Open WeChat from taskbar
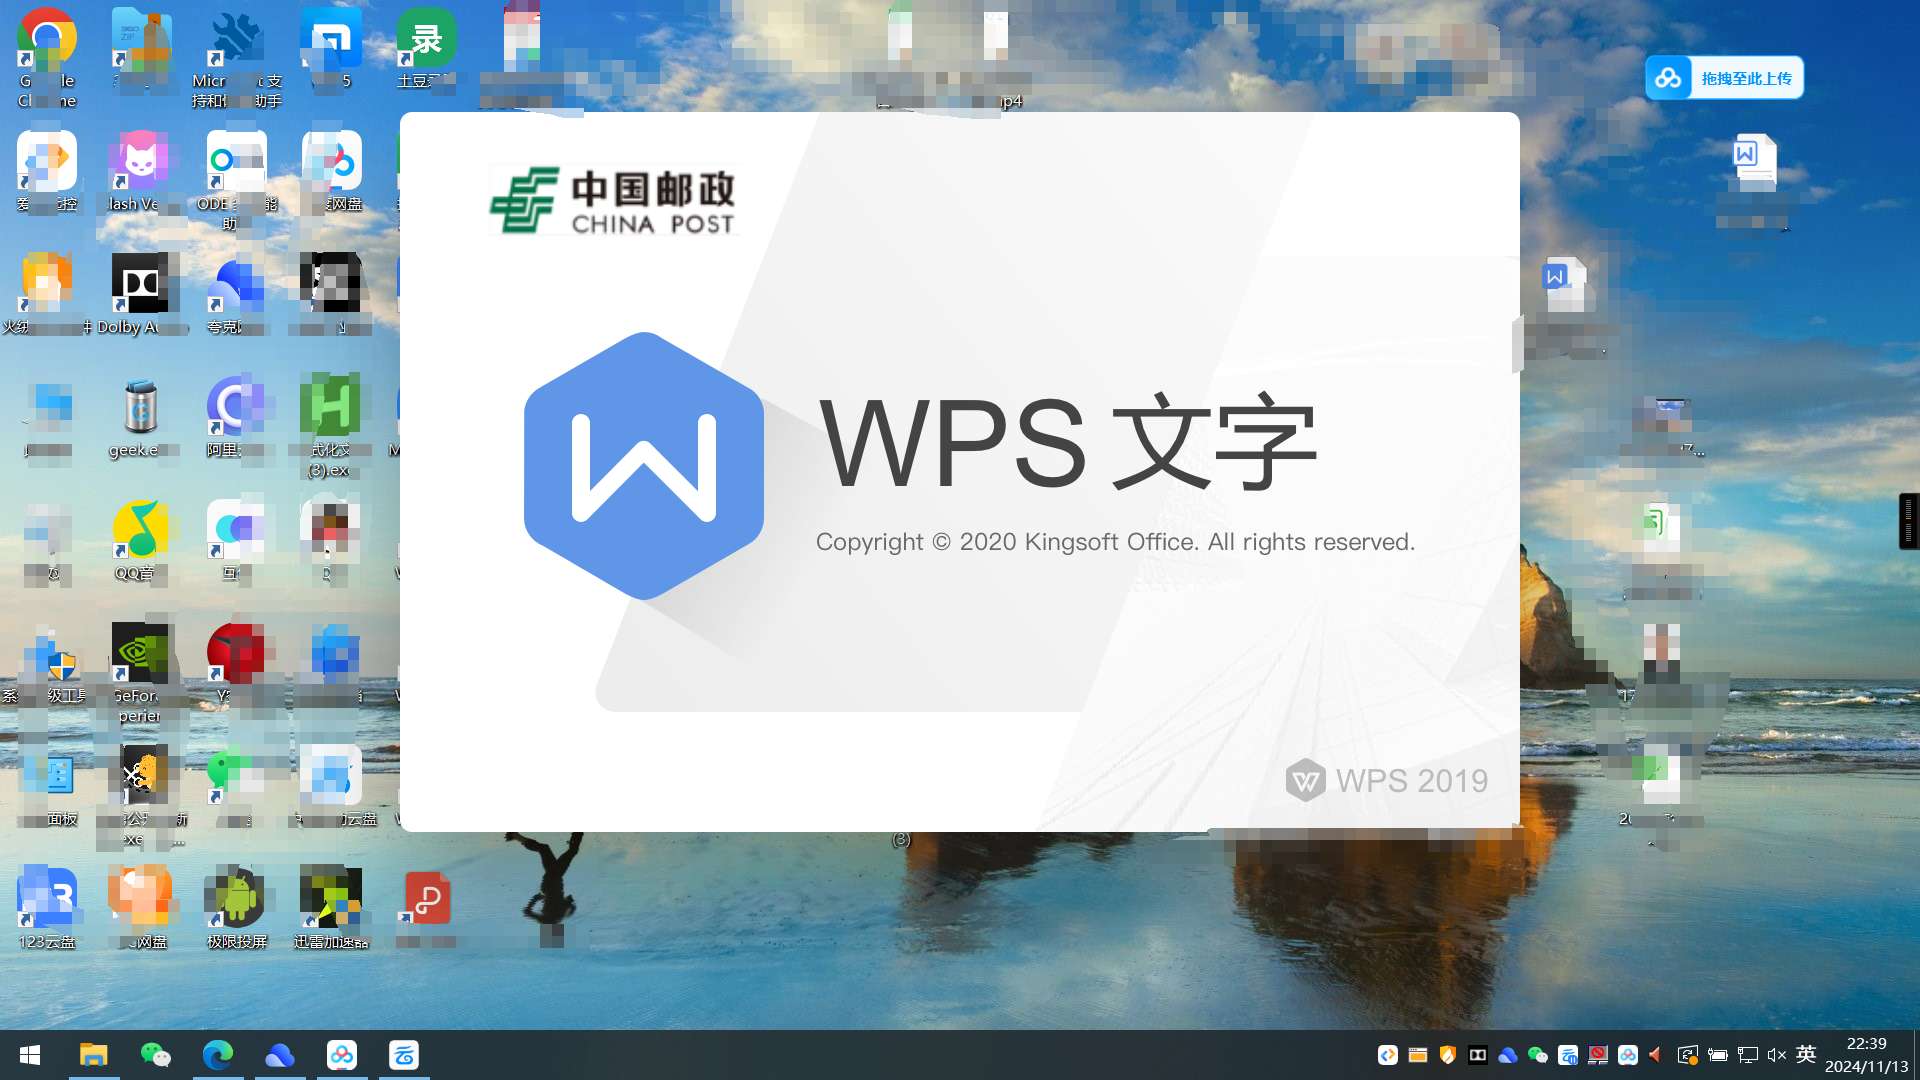Viewport: 1920px width, 1080px height. coord(156,1054)
